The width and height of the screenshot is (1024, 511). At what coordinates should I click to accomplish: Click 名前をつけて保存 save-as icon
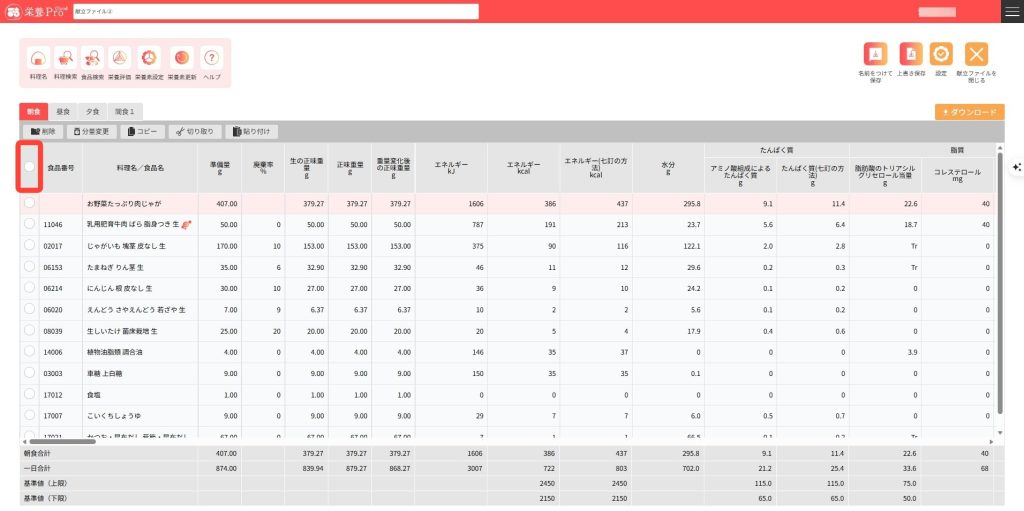pyautogui.click(x=875, y=57)
